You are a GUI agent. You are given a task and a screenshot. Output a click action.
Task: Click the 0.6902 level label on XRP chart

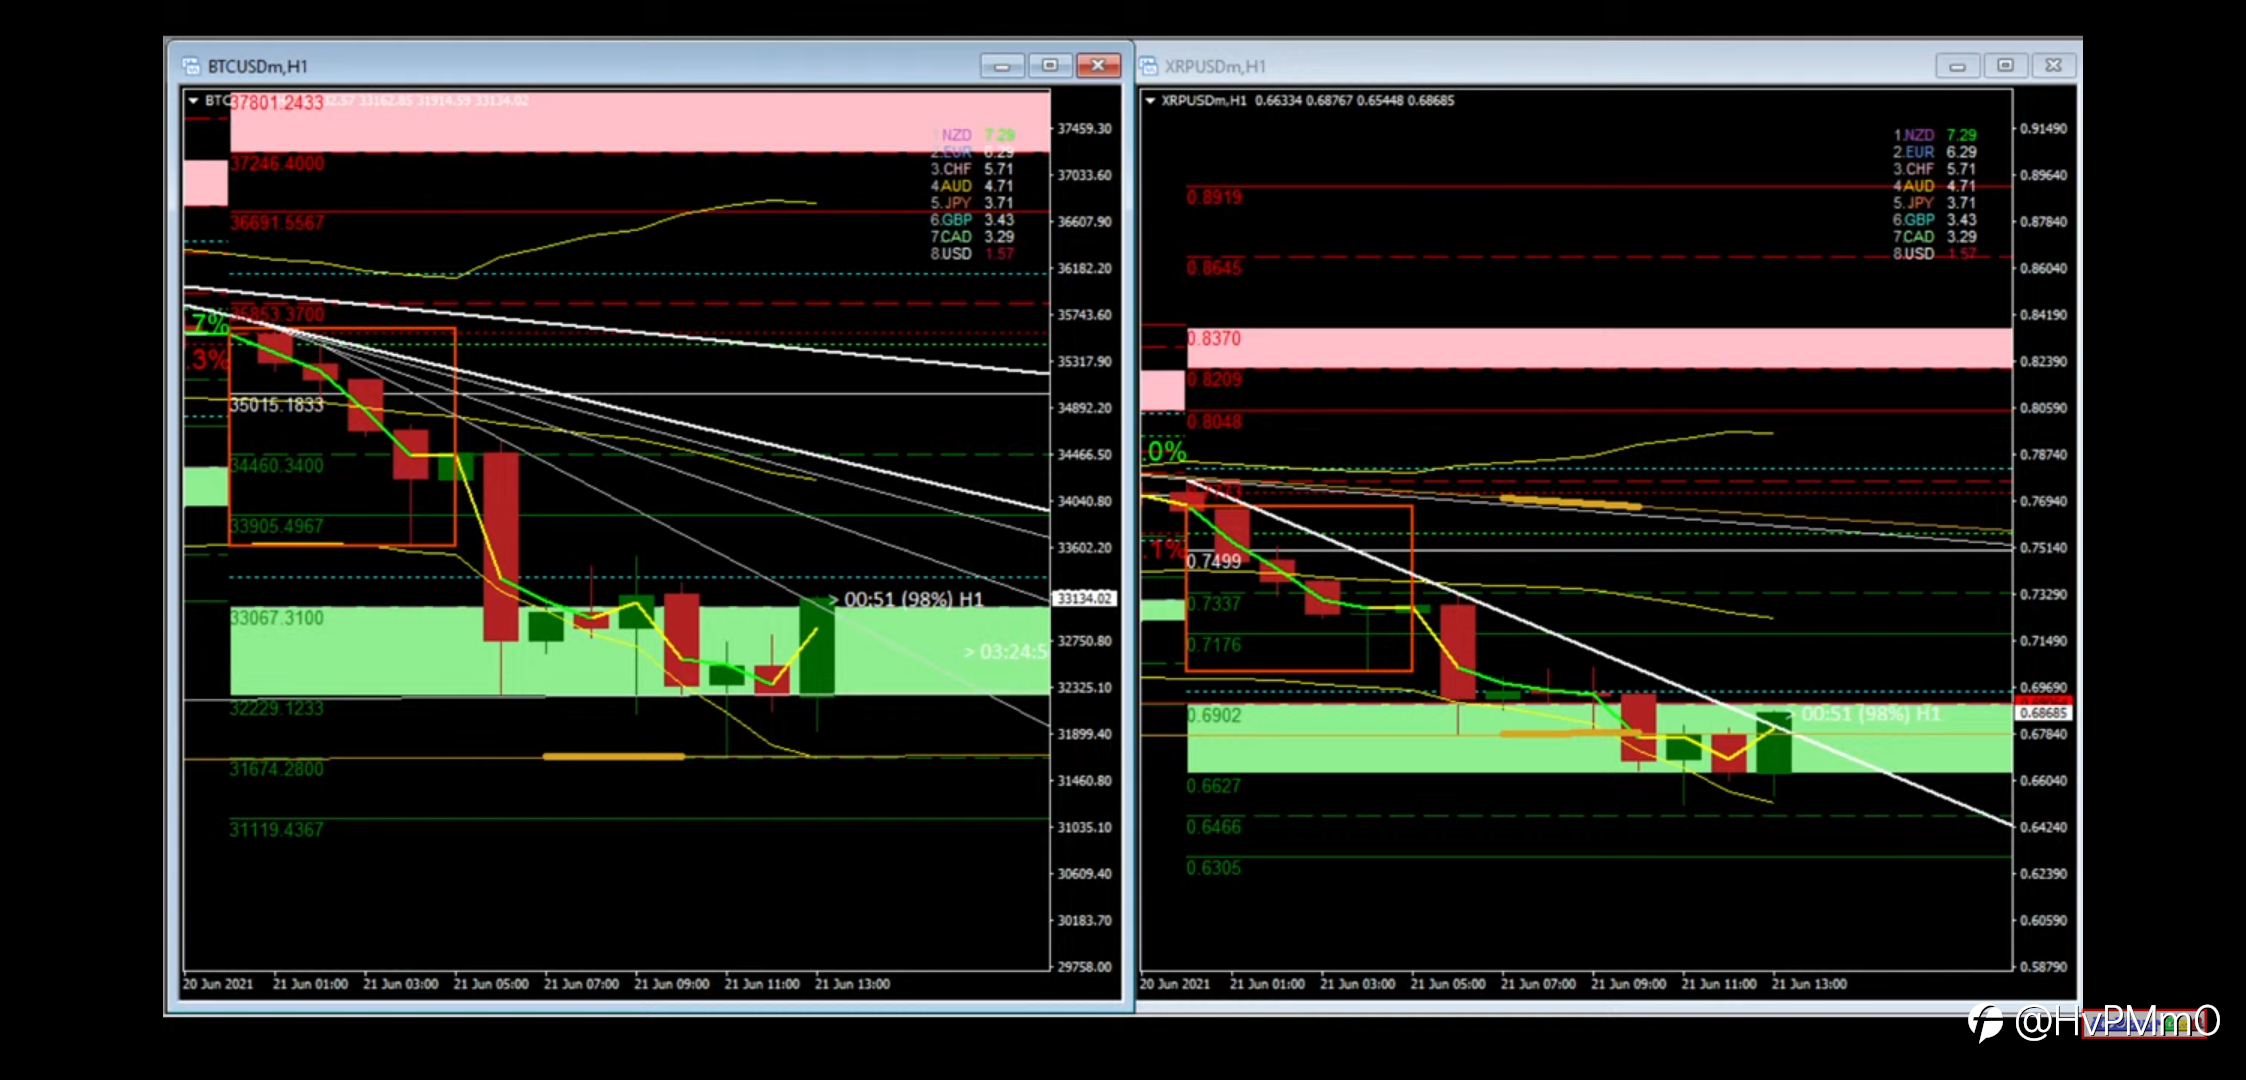pos(1214,716)
